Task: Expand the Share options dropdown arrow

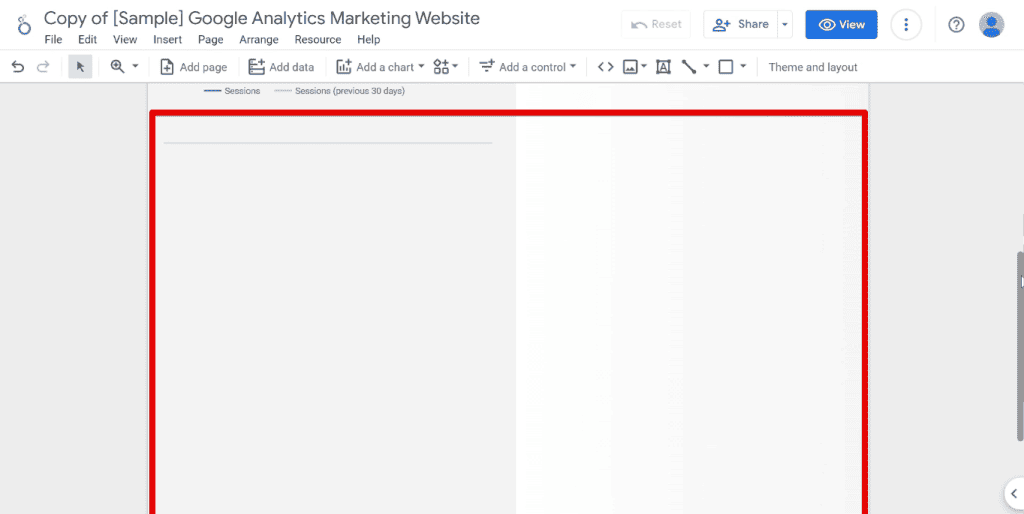Action: [785, 24]
